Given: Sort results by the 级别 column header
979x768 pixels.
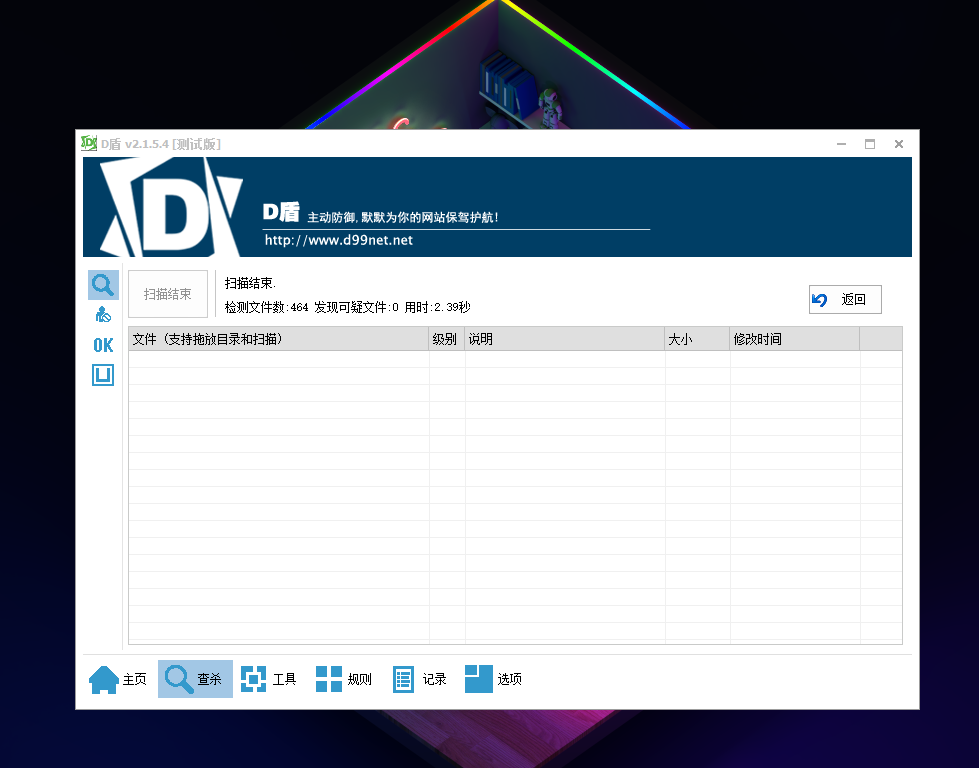Looking at the screenshot, I should point(446,338).
